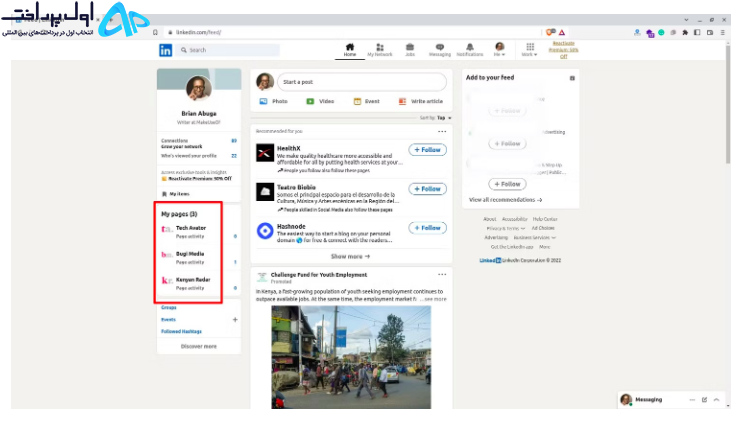Open the Add to your feed info icon
The height and width of the screenshot is (424, 741).
tap(572, 78)
